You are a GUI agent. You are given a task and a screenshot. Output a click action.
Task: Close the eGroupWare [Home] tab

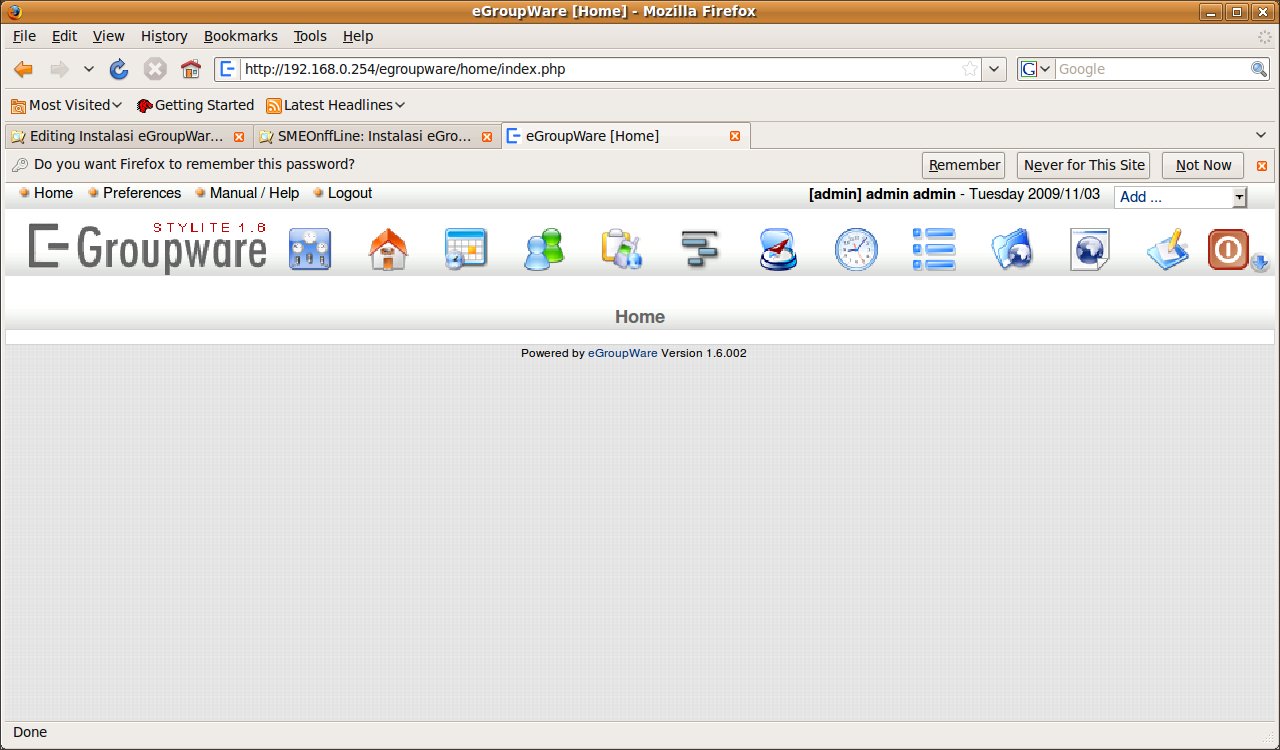point(735,136)
